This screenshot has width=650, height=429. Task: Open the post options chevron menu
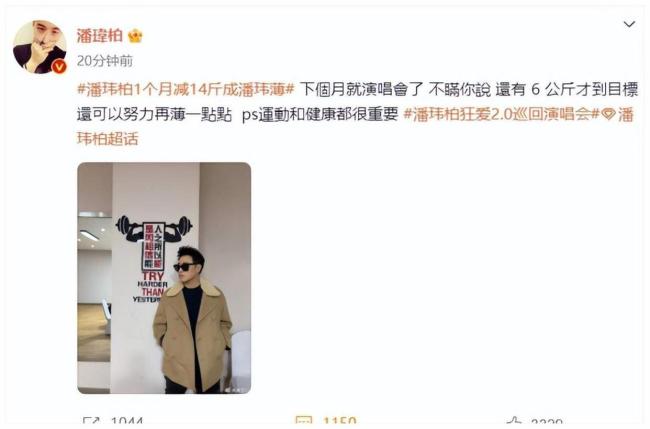point(629,24)
